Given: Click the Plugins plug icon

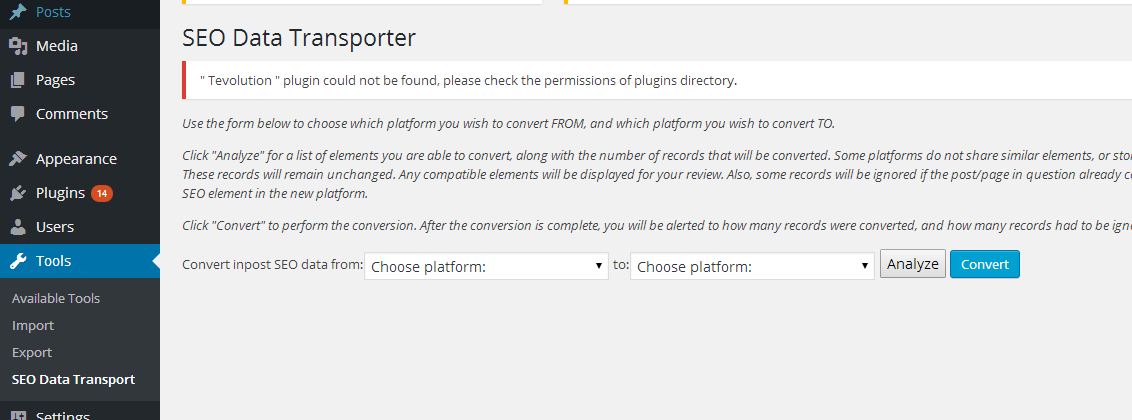Looking at the screenshot, I should click(18, 193).
